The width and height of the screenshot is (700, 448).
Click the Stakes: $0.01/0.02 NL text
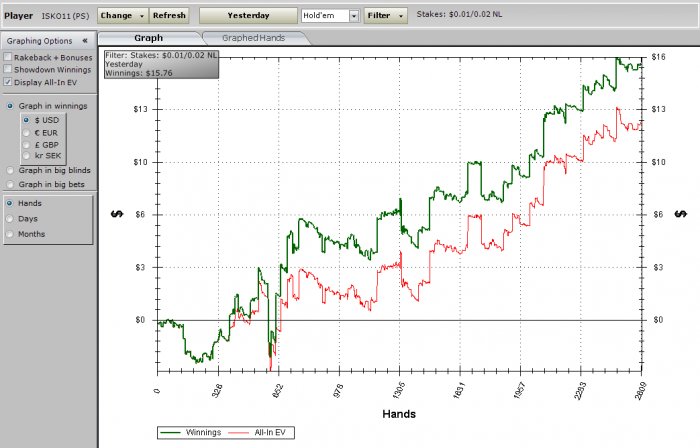coord(459,14)
